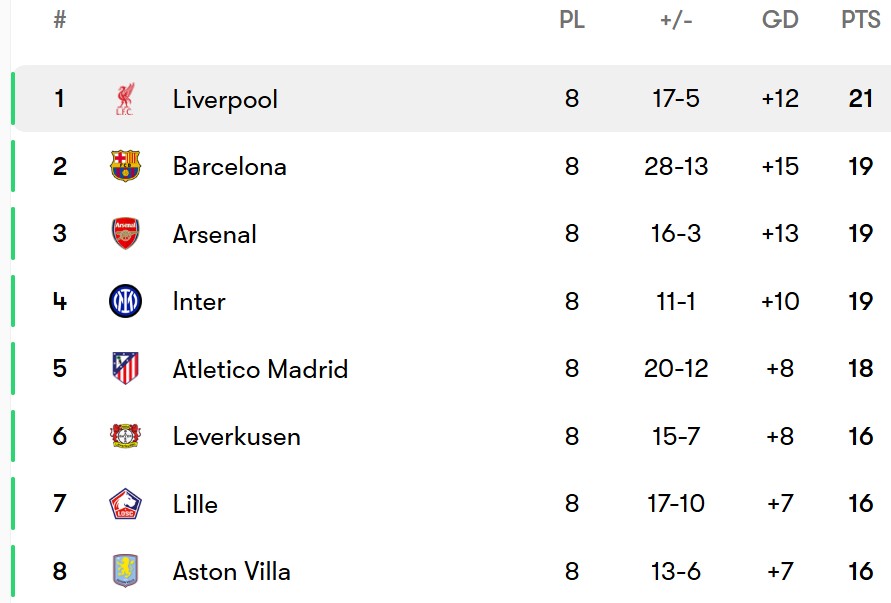Click the Arsenal club crest
891x603 pixels.
125,234
